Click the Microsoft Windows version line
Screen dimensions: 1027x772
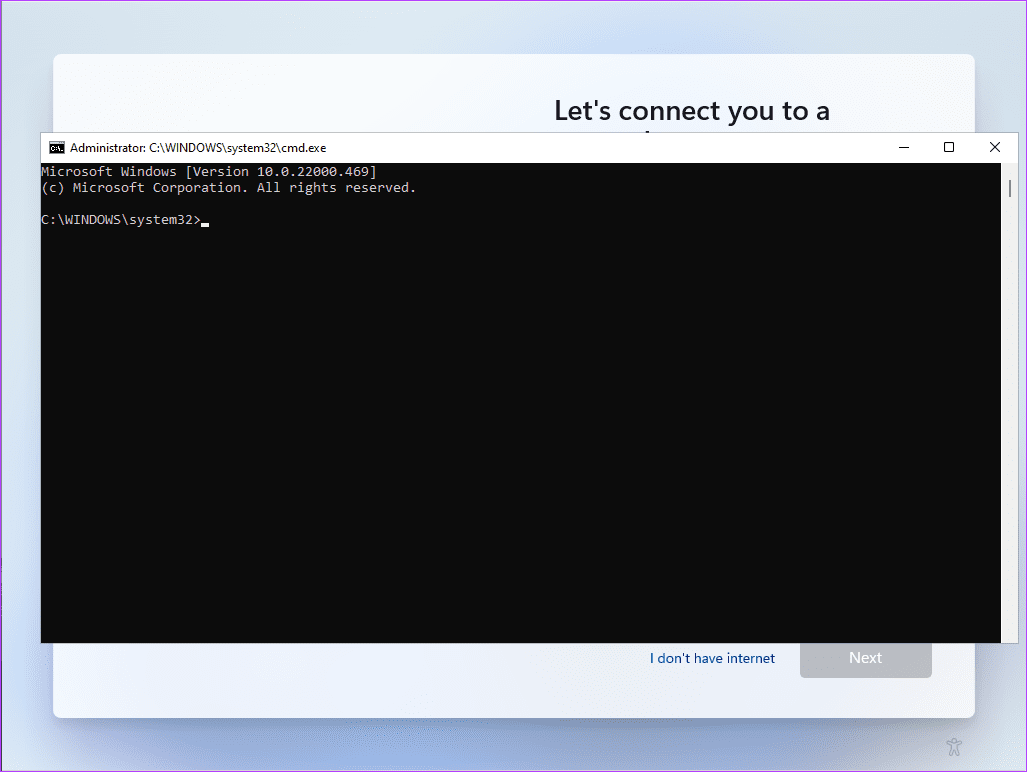tap(208, 172)
